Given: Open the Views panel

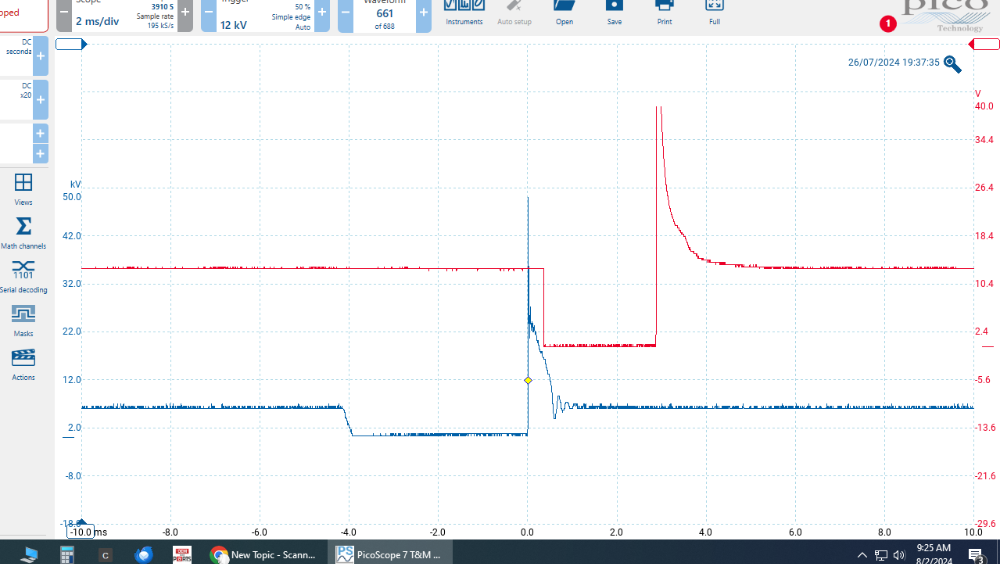Looking at the screenshot, I should coord(23,188).
